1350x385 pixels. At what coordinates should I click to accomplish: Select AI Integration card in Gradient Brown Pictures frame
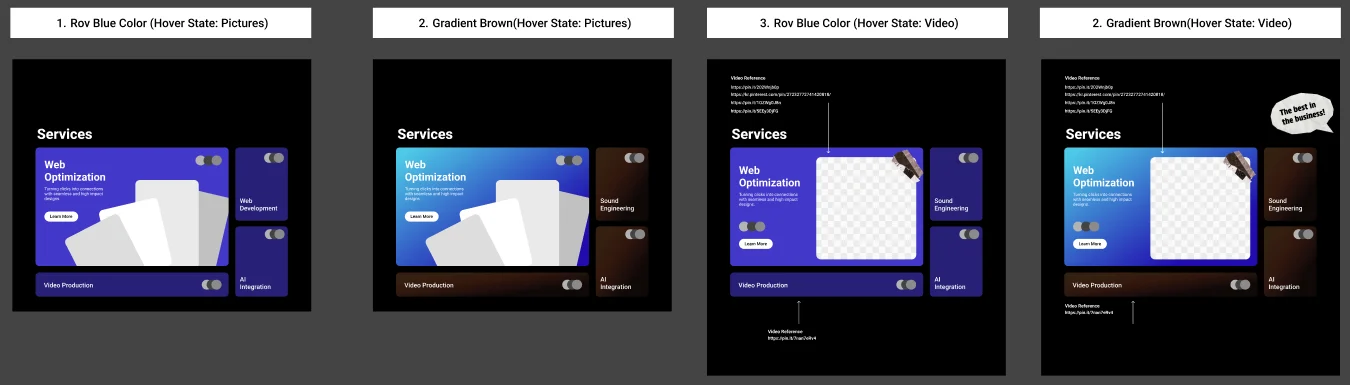click(622, 261)
